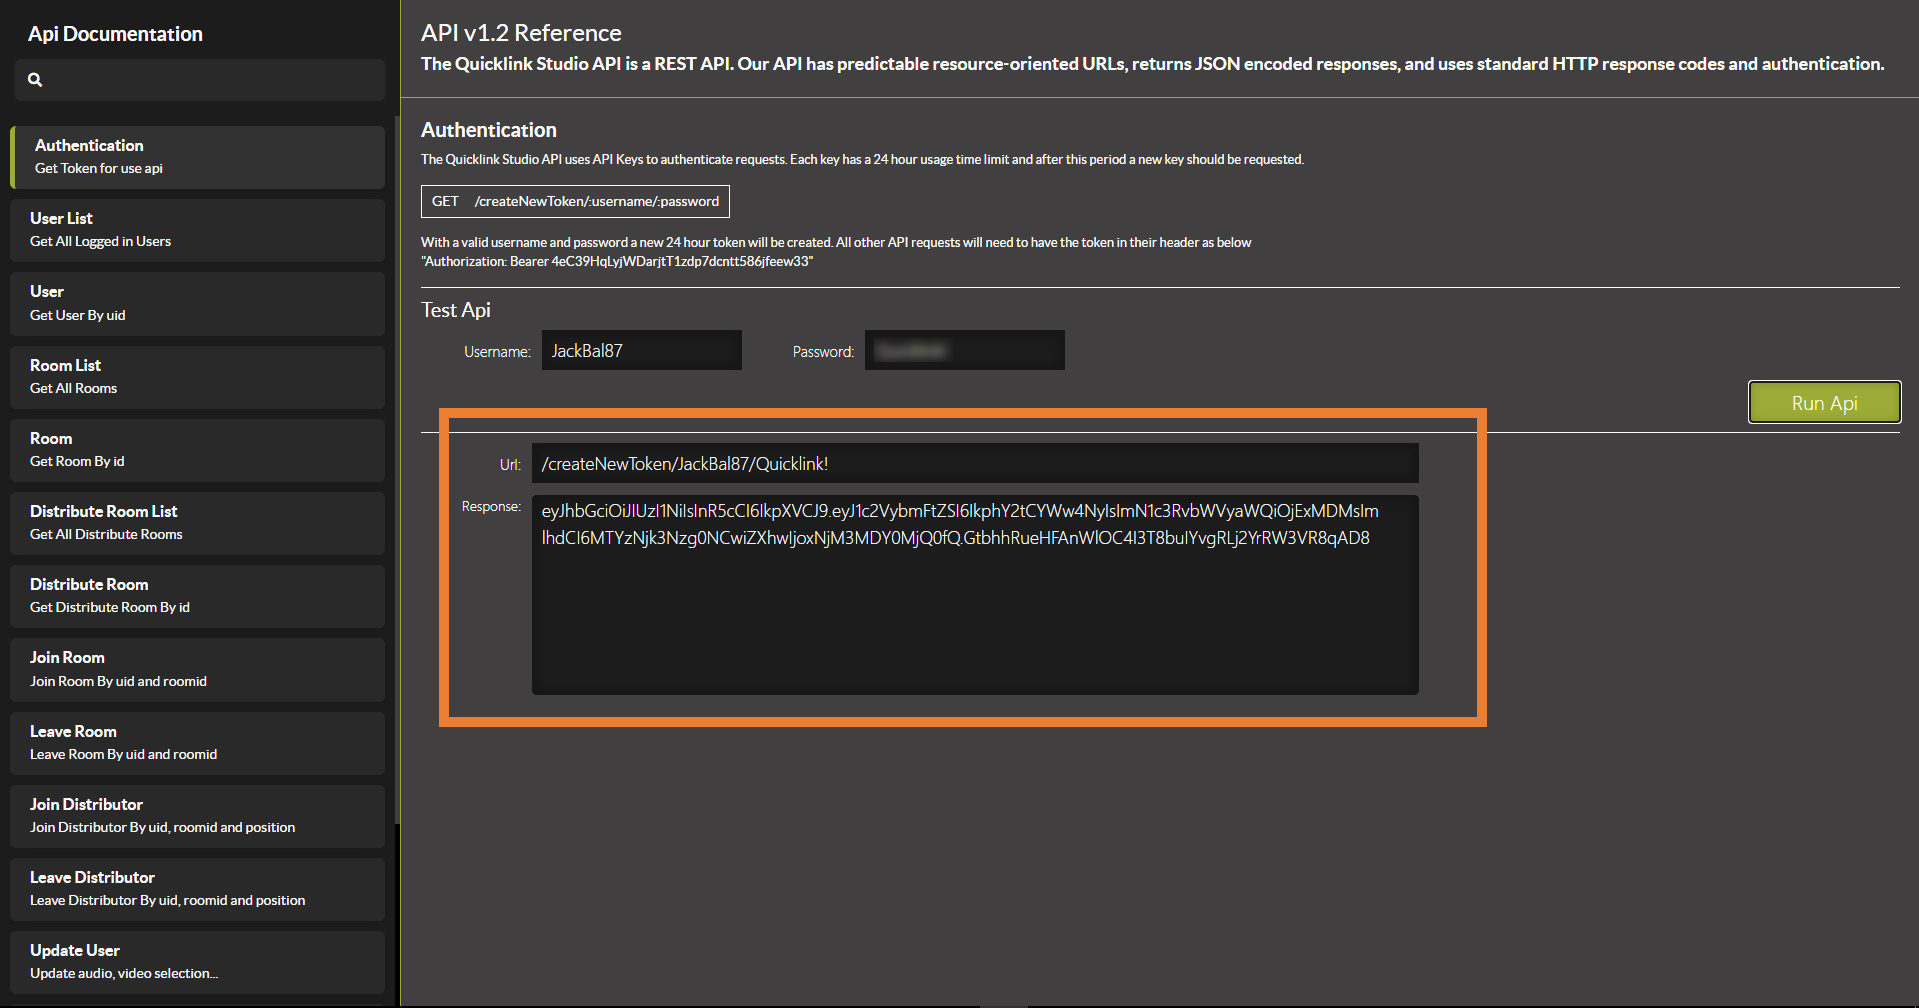The height and width of the screenshot is (1008, 1919).
Task: Choose Distribute Room sidebar entry
Action: point(198,596)
